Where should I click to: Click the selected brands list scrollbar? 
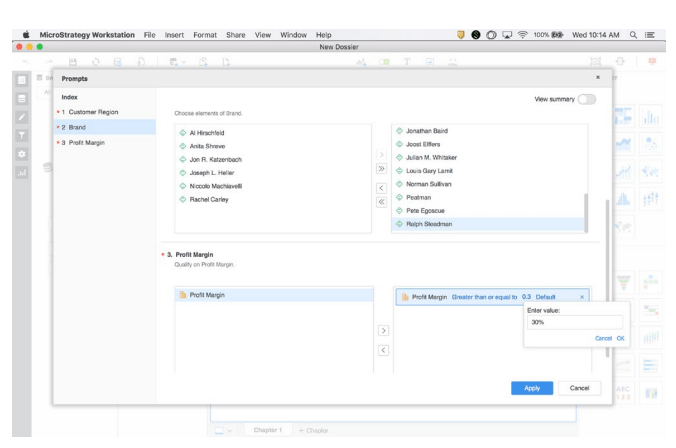(x=586, y=211)
